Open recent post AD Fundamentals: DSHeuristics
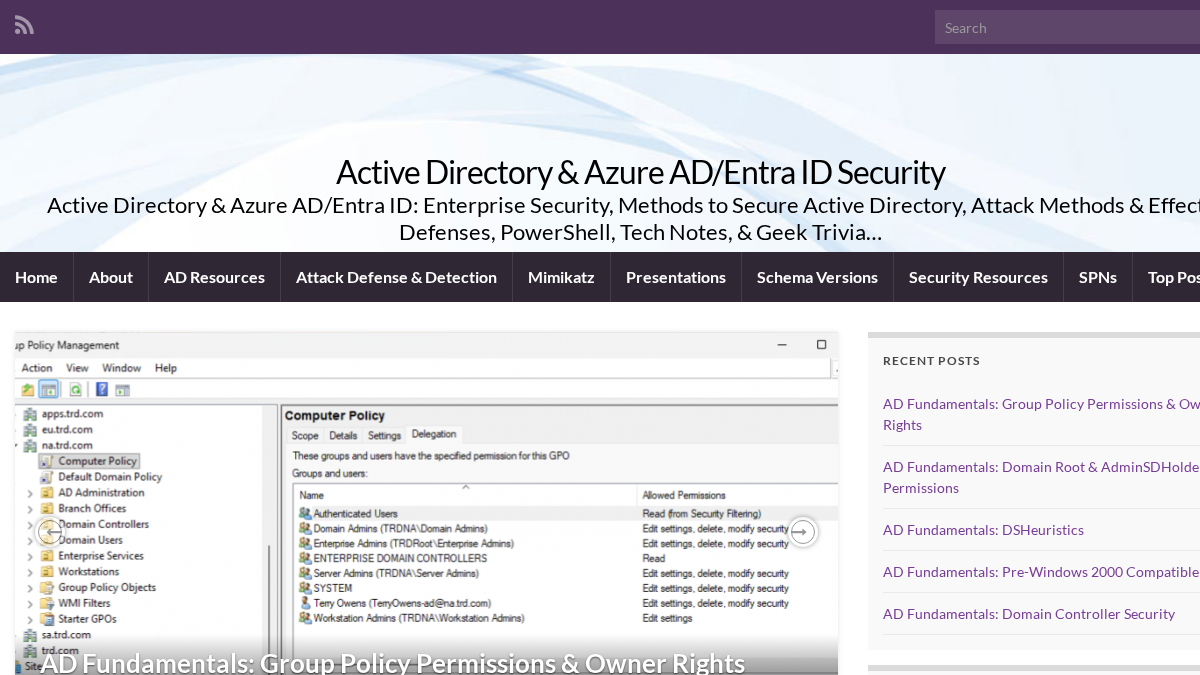Viewport: 1200px width, 675px height. coord(983,530)
